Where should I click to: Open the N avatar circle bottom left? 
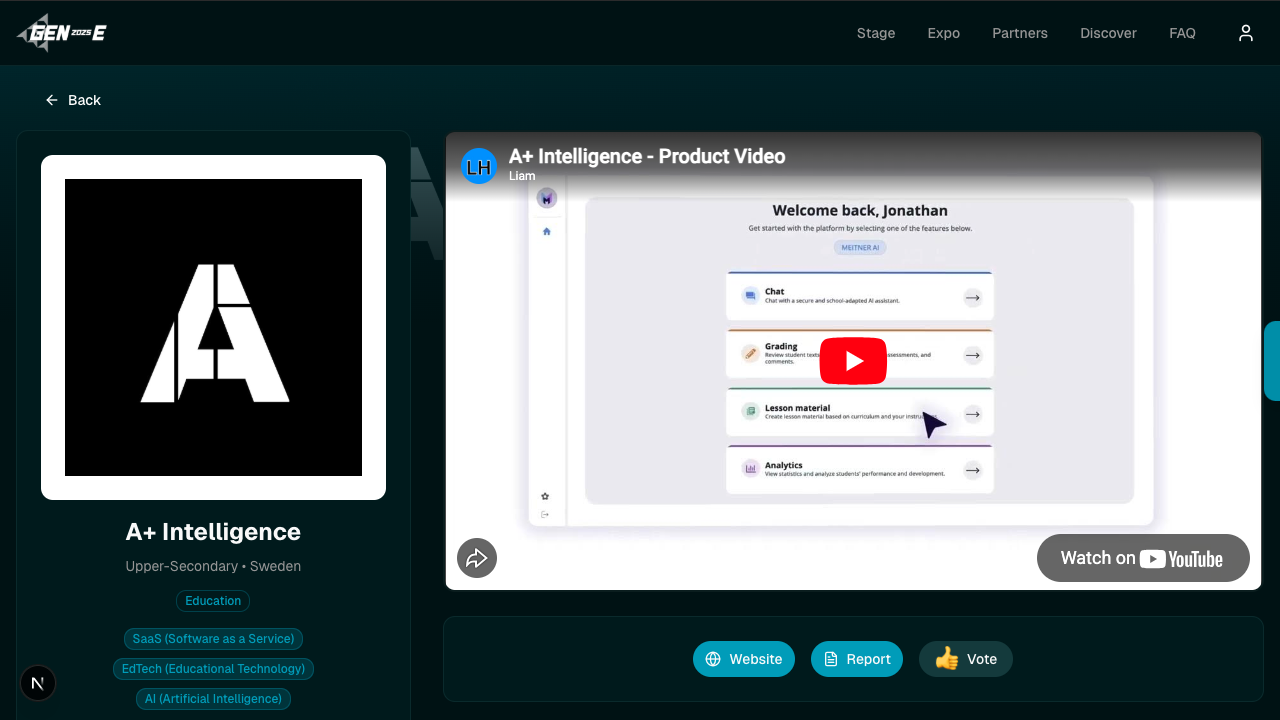coord(38,683)
